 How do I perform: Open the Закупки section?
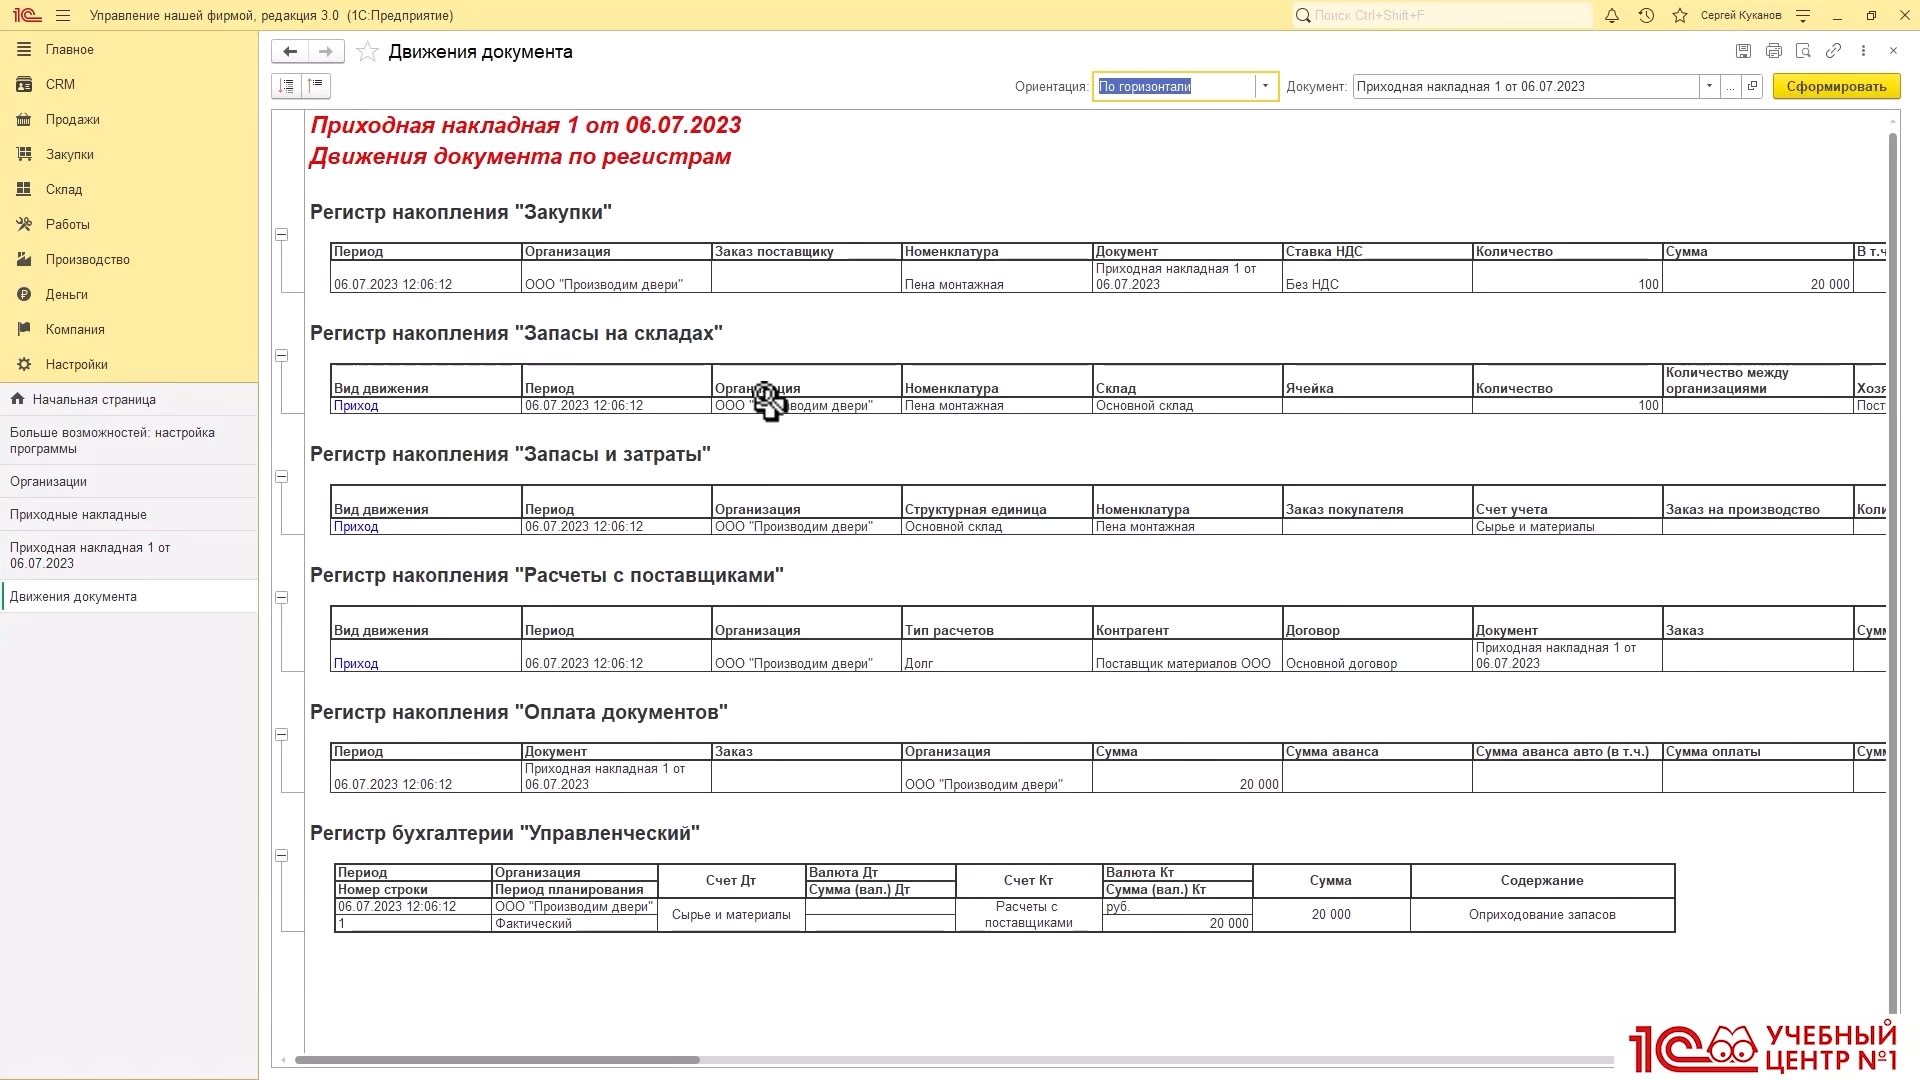(70, 155)
